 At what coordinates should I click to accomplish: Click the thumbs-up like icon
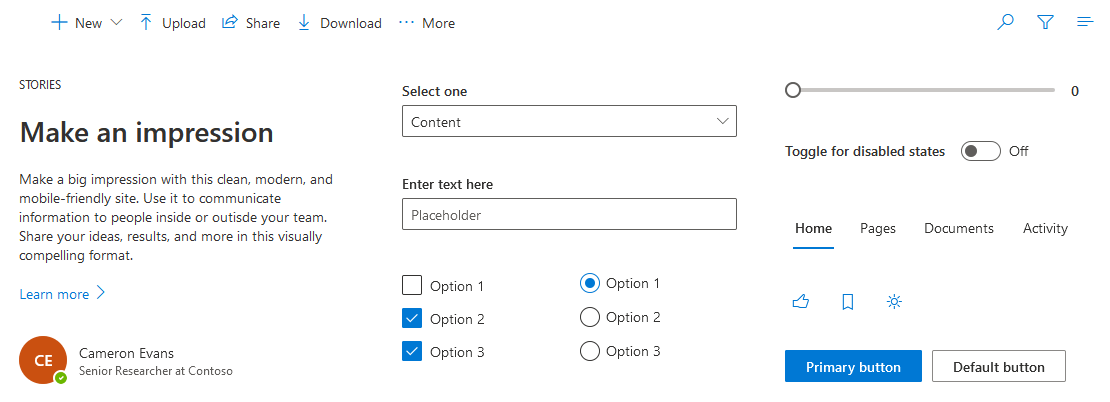[800, 301]
